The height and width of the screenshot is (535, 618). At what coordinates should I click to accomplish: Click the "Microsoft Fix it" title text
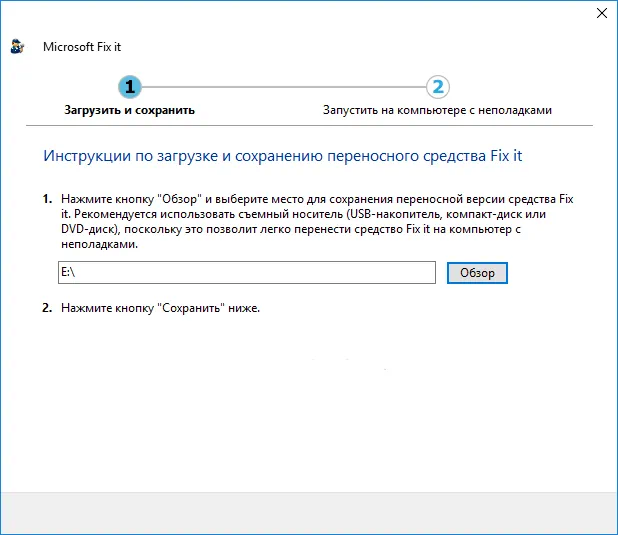coord(82,47)
